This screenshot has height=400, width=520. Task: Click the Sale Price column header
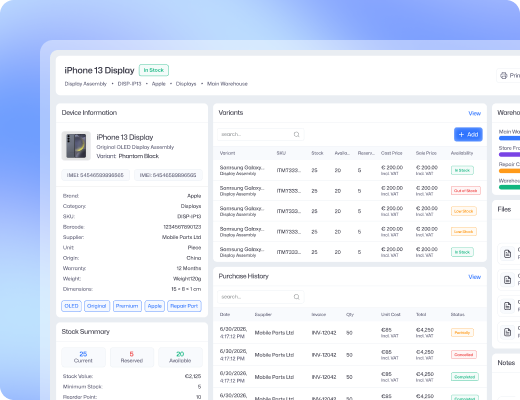click(426, 153)
